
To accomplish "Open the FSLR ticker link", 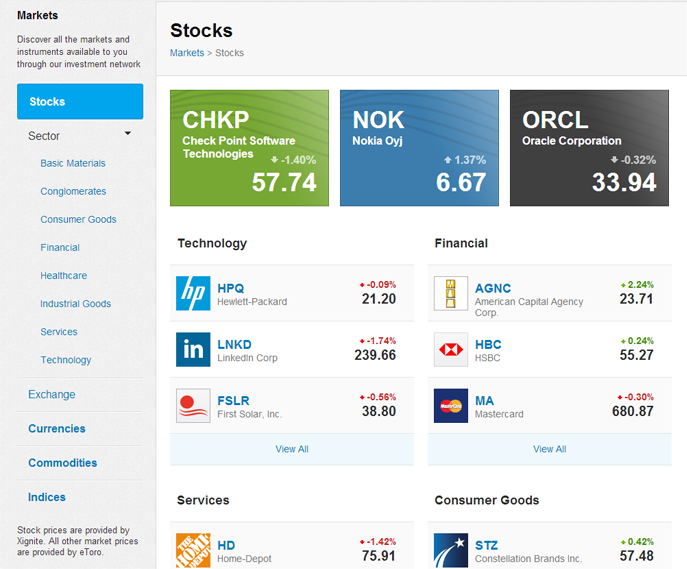I will pyautogui.click(x=234, y=401).
